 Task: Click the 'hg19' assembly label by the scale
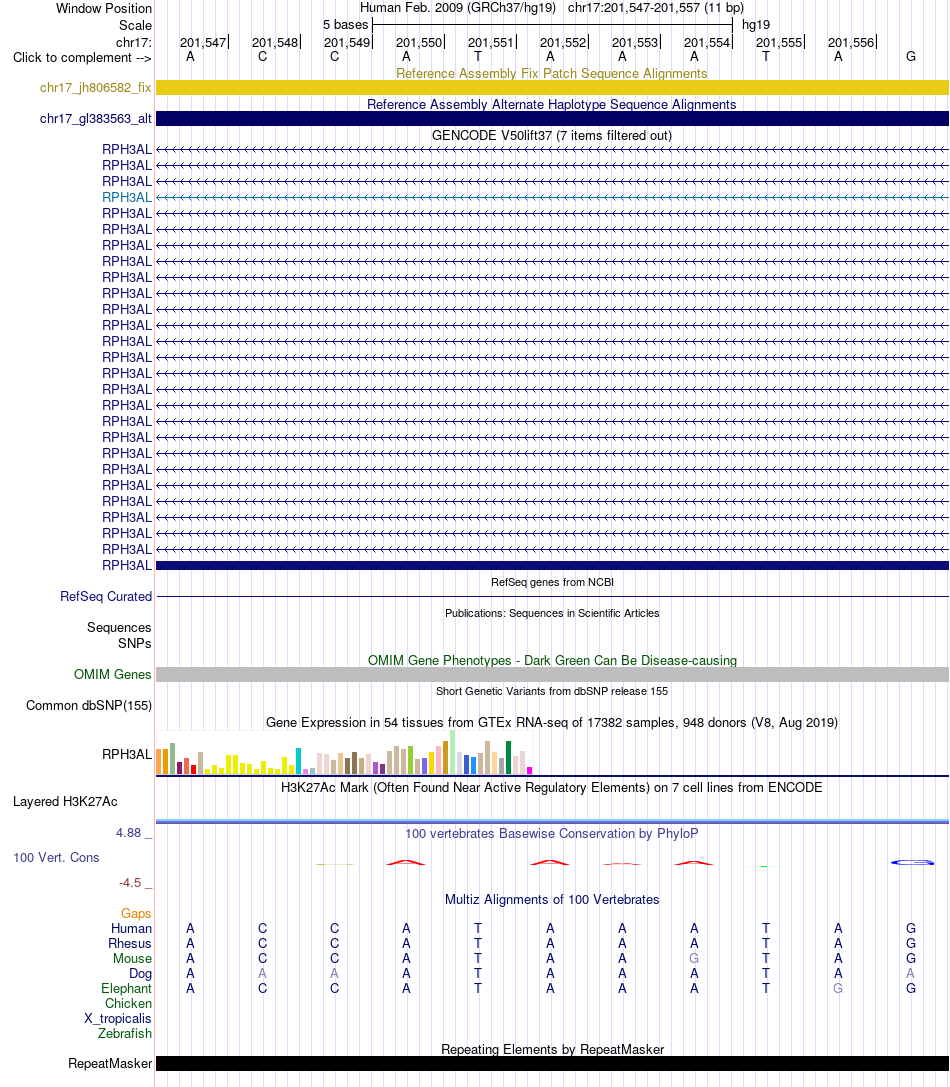(x=756, y=25)
